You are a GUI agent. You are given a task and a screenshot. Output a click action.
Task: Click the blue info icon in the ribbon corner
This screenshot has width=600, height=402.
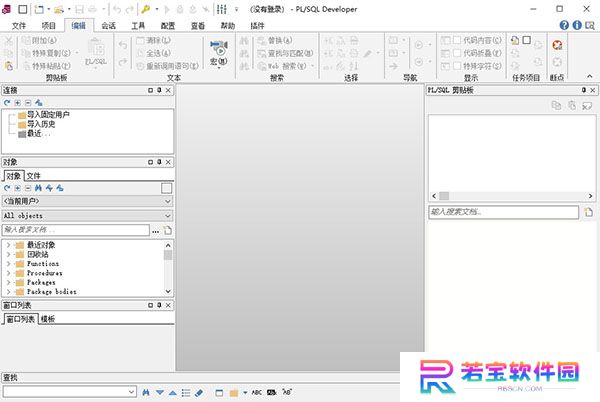point(577,25)
